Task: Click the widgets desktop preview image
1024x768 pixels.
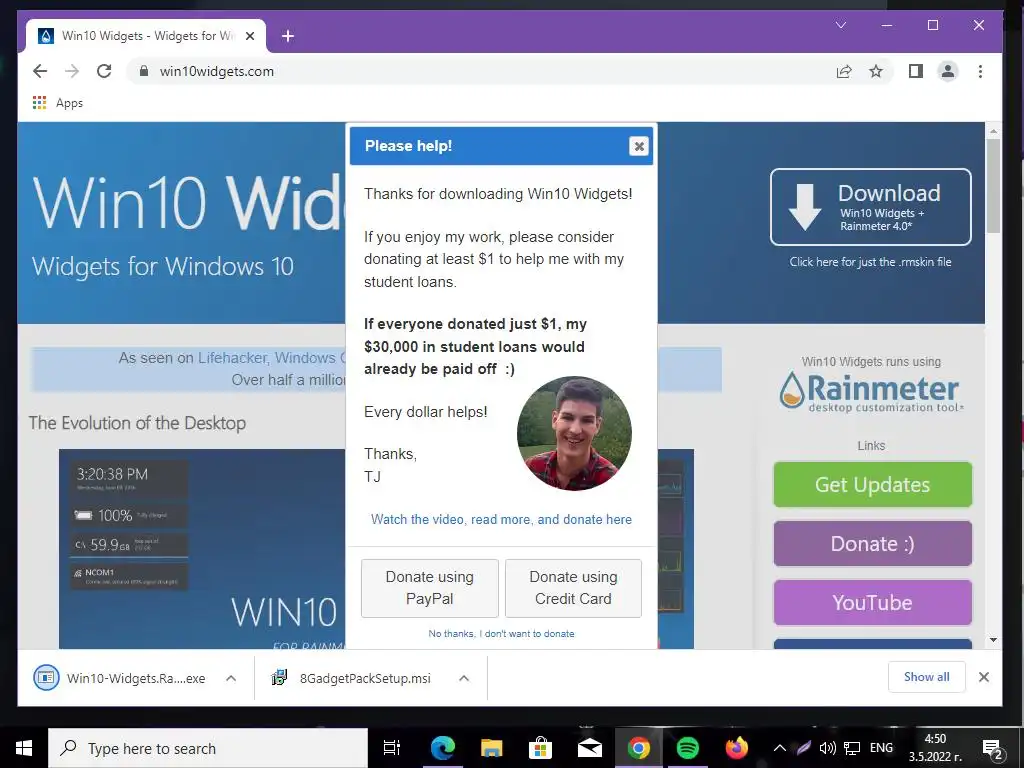Action: 202,549
